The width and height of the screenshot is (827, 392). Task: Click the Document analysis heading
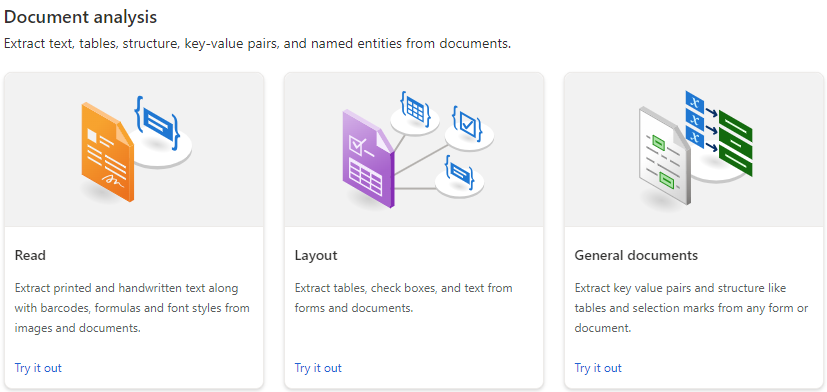[80, 17]
